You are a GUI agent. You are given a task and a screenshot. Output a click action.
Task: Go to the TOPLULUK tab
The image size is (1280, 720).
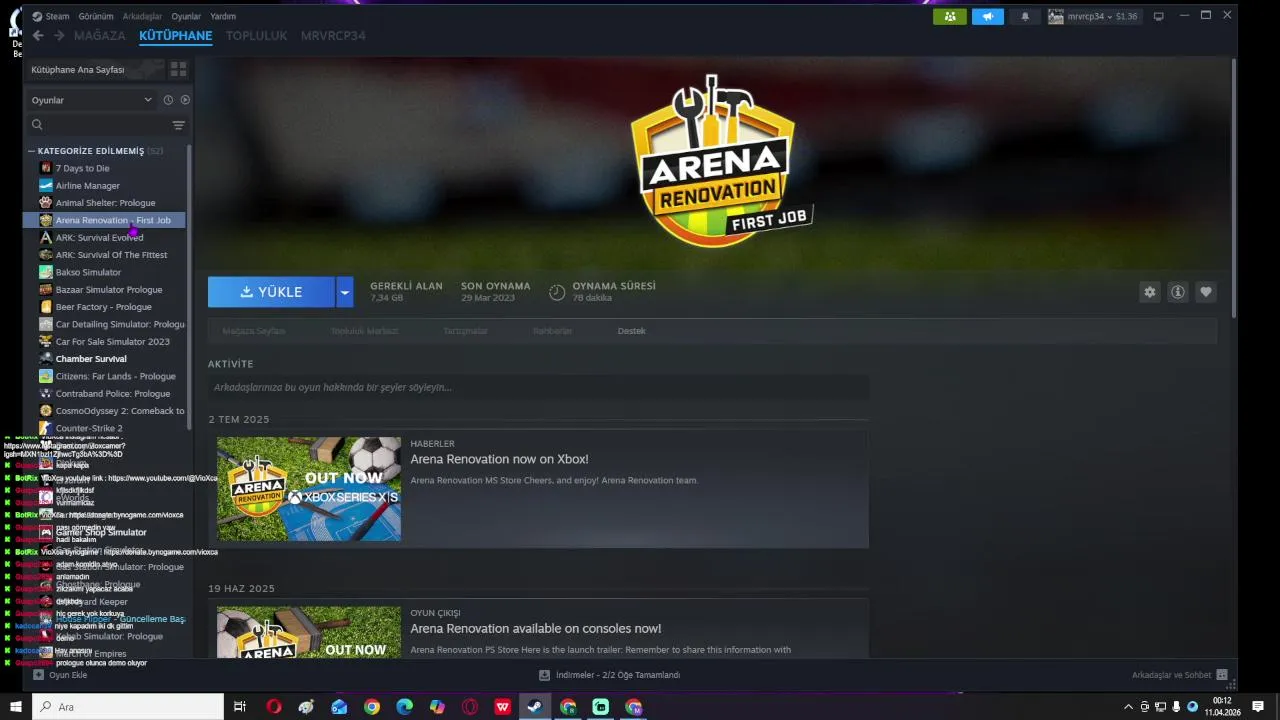point(256,35)
